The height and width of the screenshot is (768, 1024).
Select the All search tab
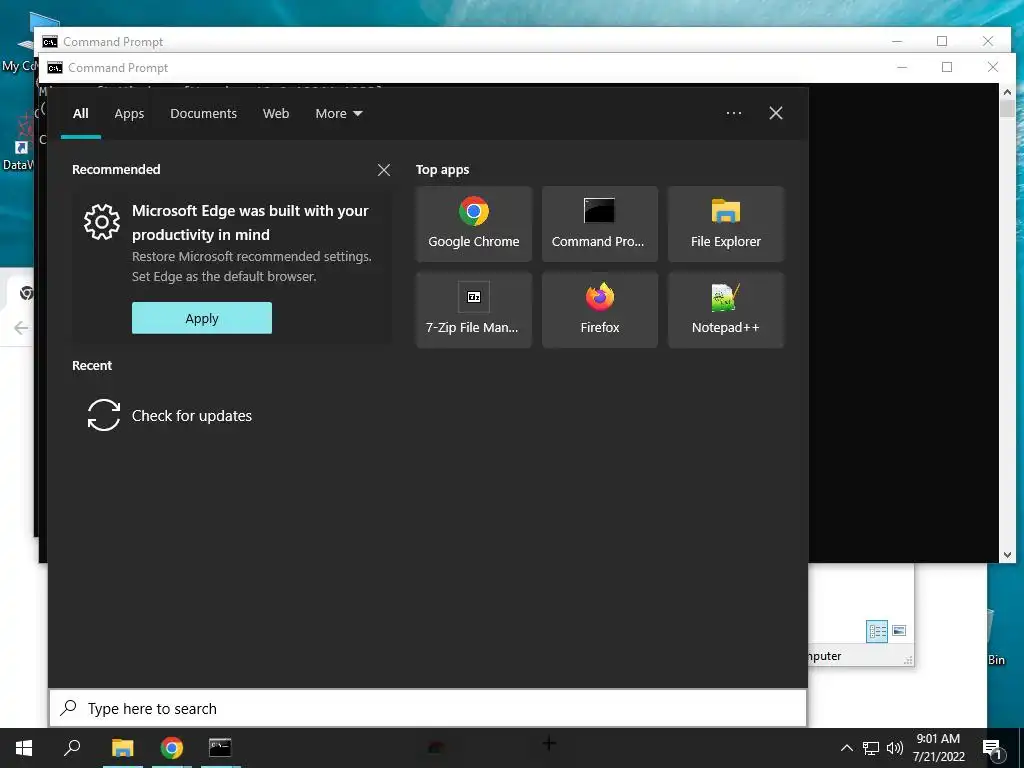pos(80,114)
